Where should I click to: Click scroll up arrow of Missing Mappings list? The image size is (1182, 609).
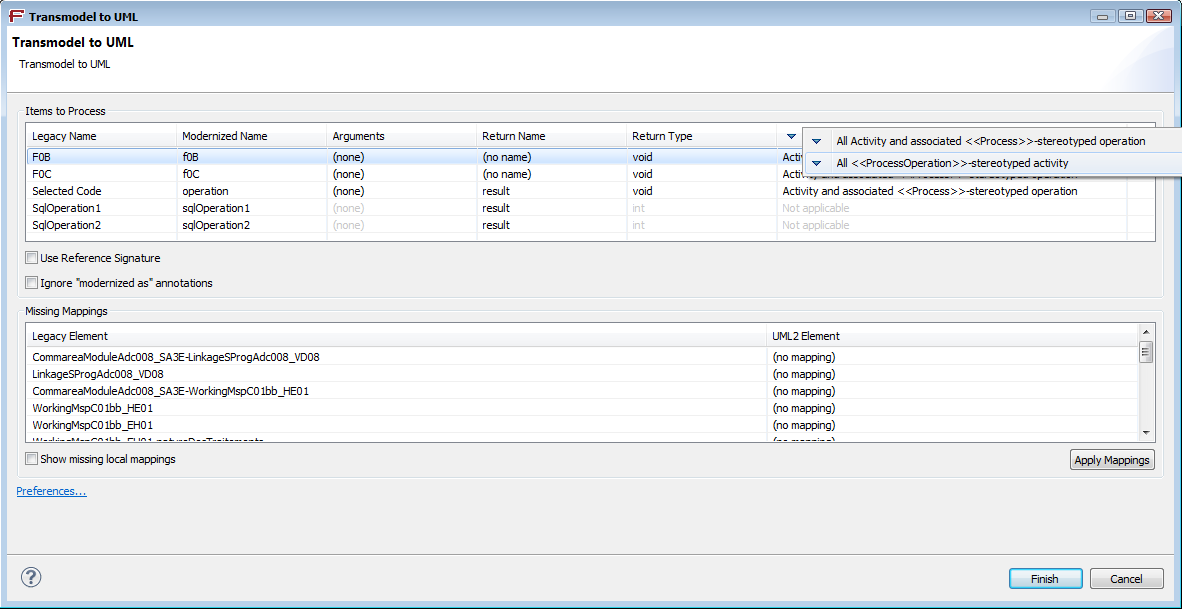pyautogui.click(x=1146, y=332)
